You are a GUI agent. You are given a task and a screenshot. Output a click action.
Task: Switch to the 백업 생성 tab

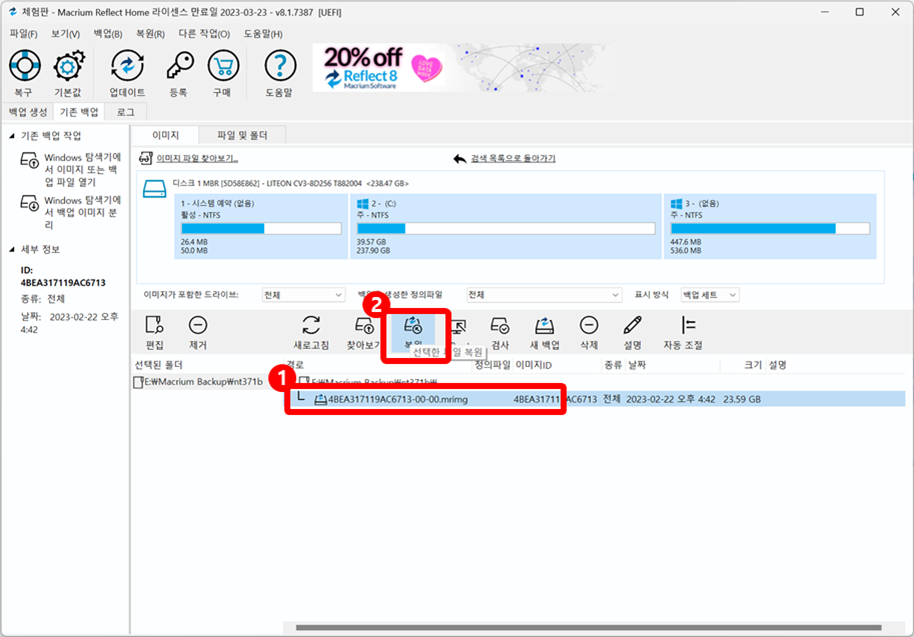click(x=28, y=112)
